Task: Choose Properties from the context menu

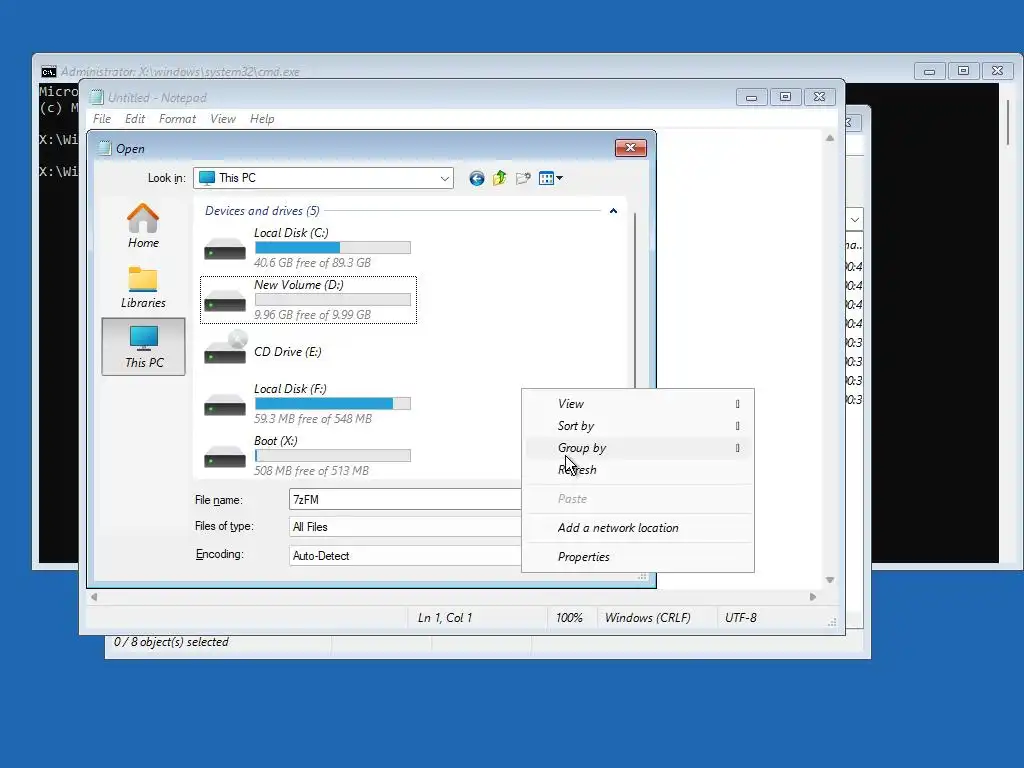Action: coord(639,557)
